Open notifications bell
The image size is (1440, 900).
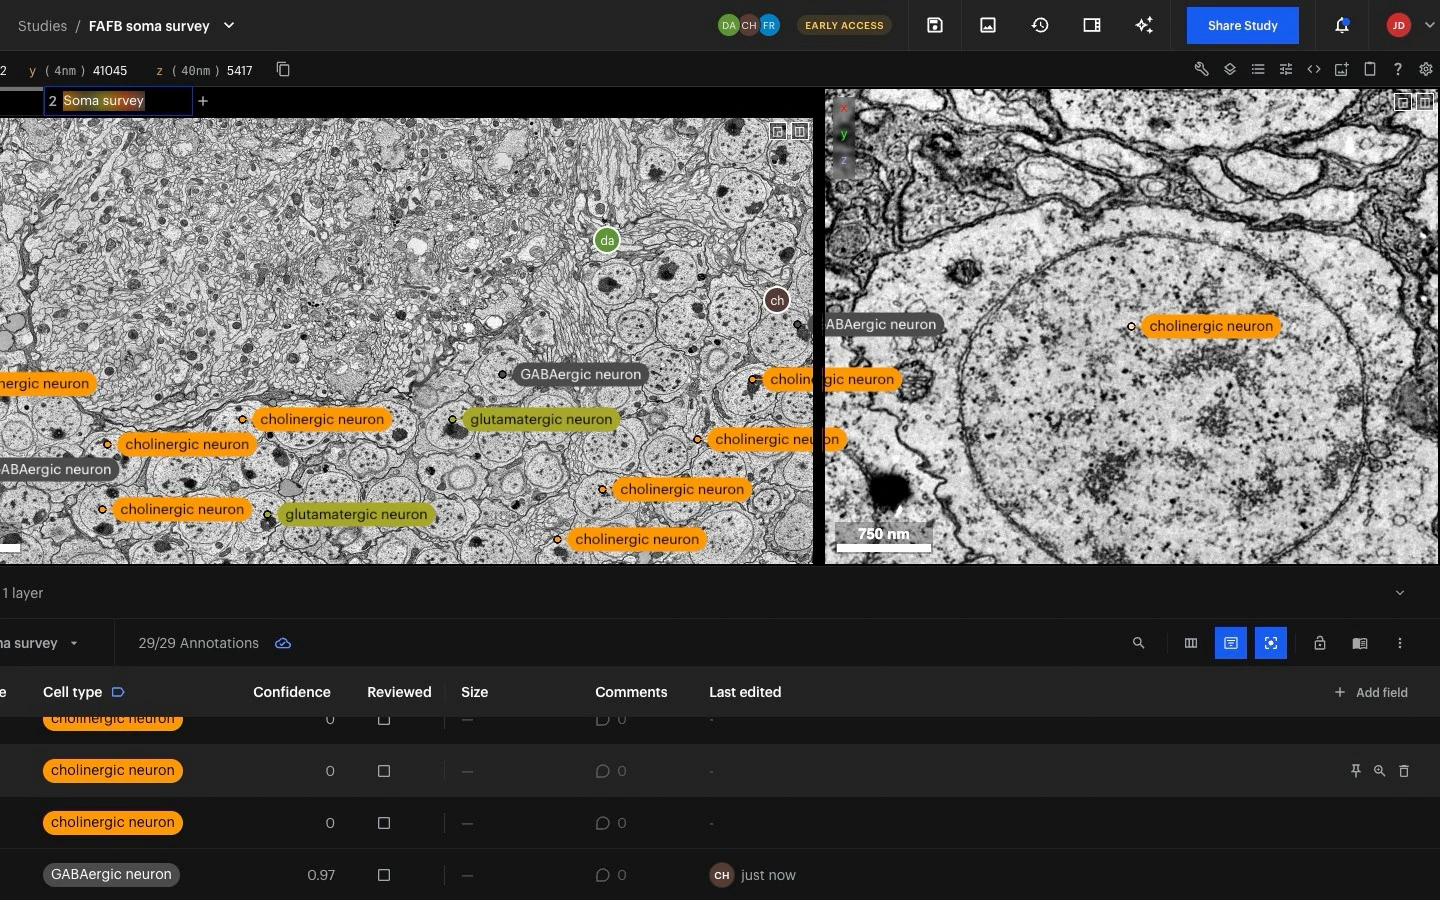click(1342, 25)
